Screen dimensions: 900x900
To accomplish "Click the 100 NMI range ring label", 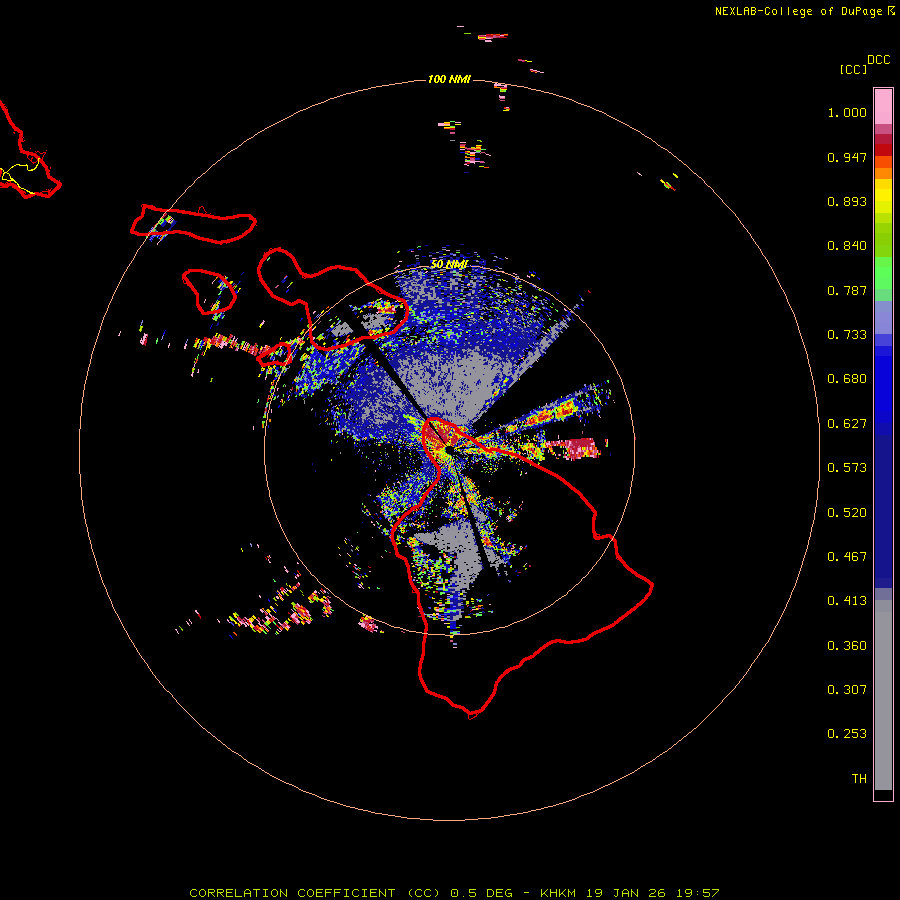I will (449, 79).
